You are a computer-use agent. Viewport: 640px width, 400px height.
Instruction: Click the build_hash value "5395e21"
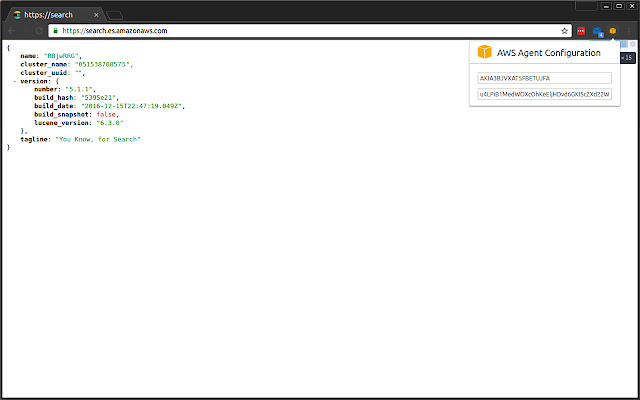tap(100, 98)
